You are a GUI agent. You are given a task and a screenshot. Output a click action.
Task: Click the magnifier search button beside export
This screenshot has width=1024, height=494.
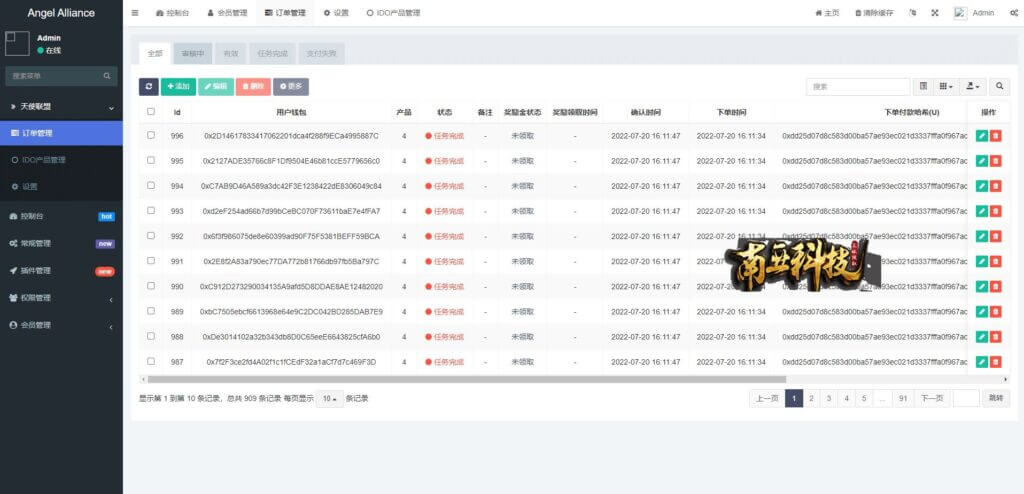point(999,86)
